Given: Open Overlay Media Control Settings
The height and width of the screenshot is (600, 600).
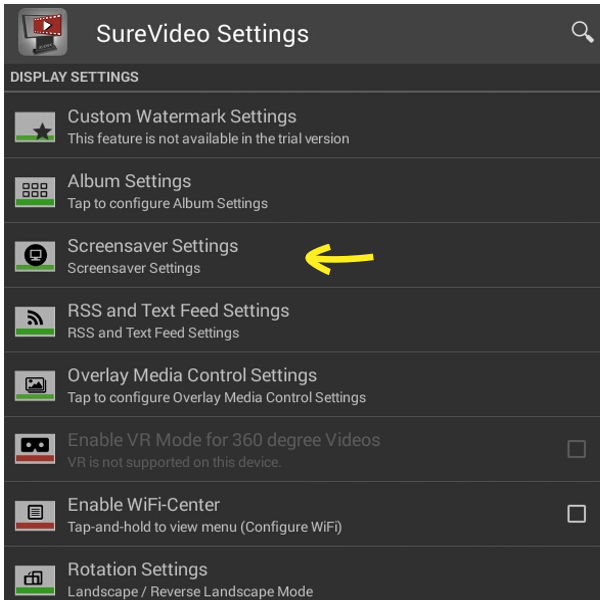Looking at the screenshot, I should (302, 384).
